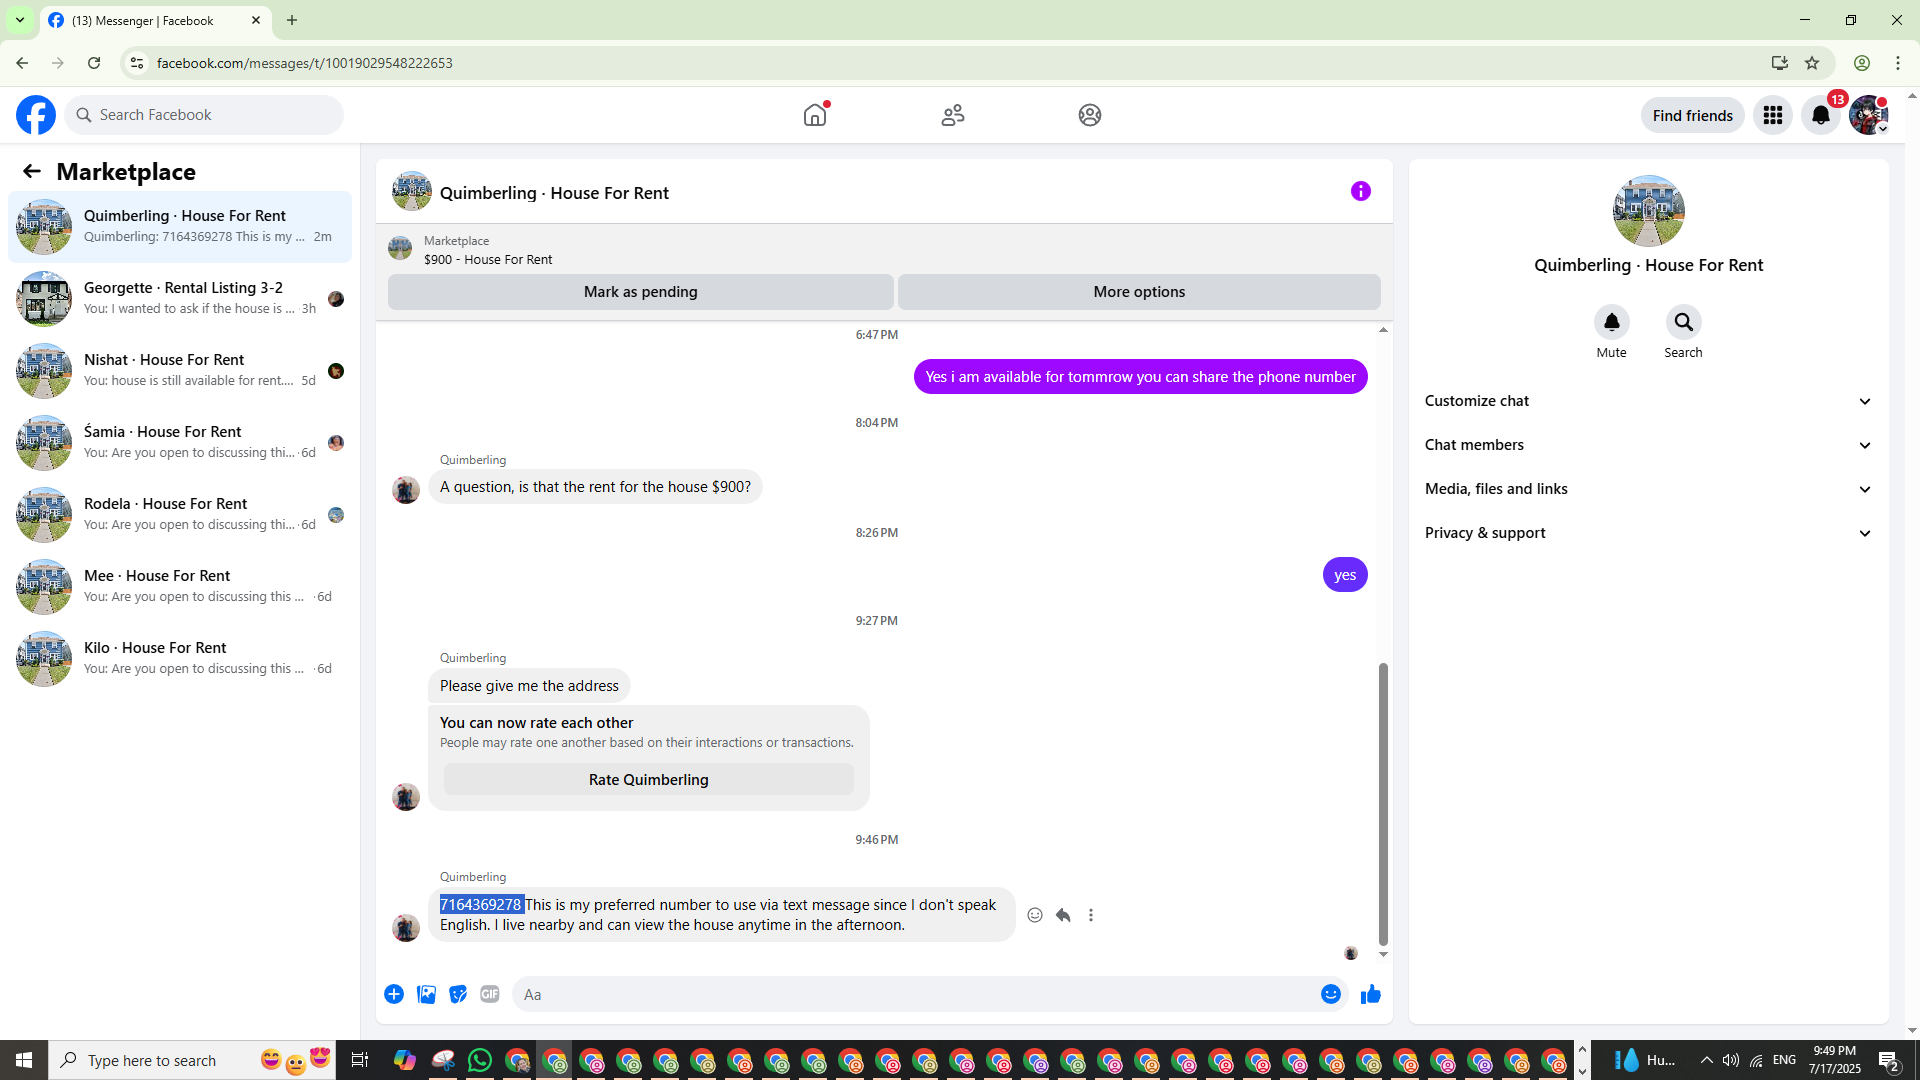Search within the conversation
Viewport: 1920px width, 1080px height.
point(1684,322)
